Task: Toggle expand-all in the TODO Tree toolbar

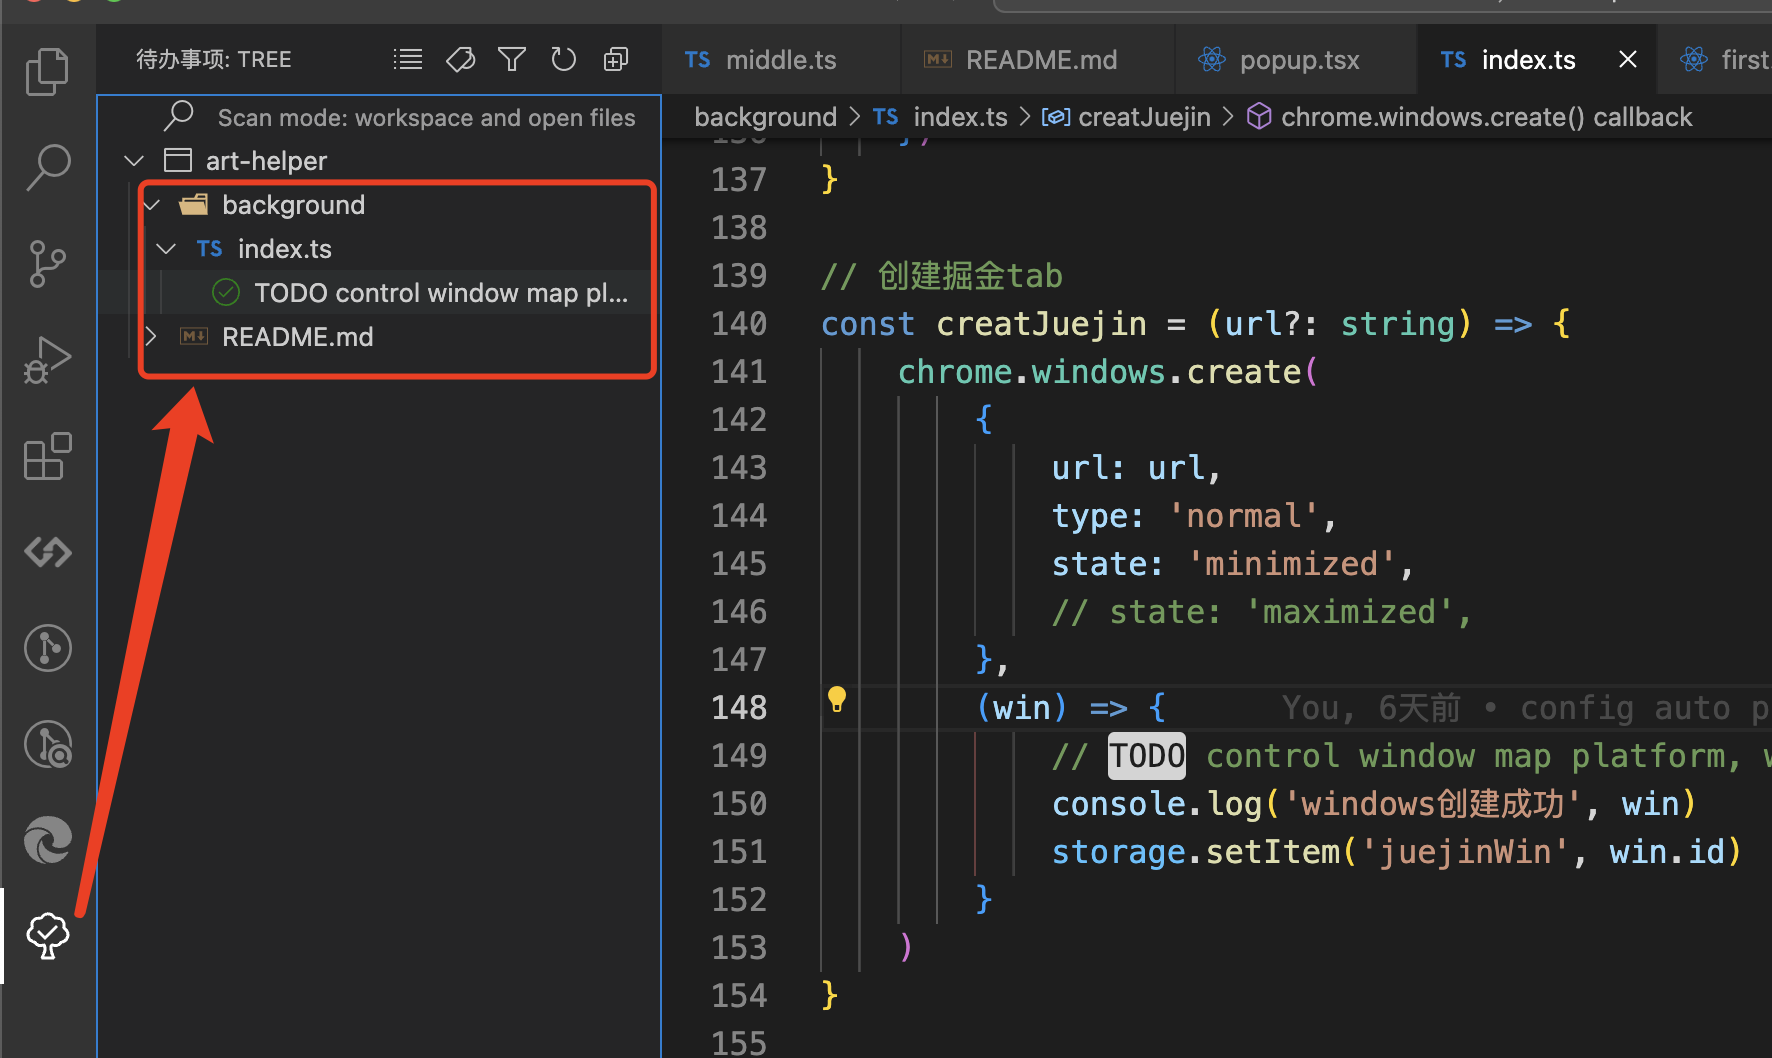Action: point(615,59)
